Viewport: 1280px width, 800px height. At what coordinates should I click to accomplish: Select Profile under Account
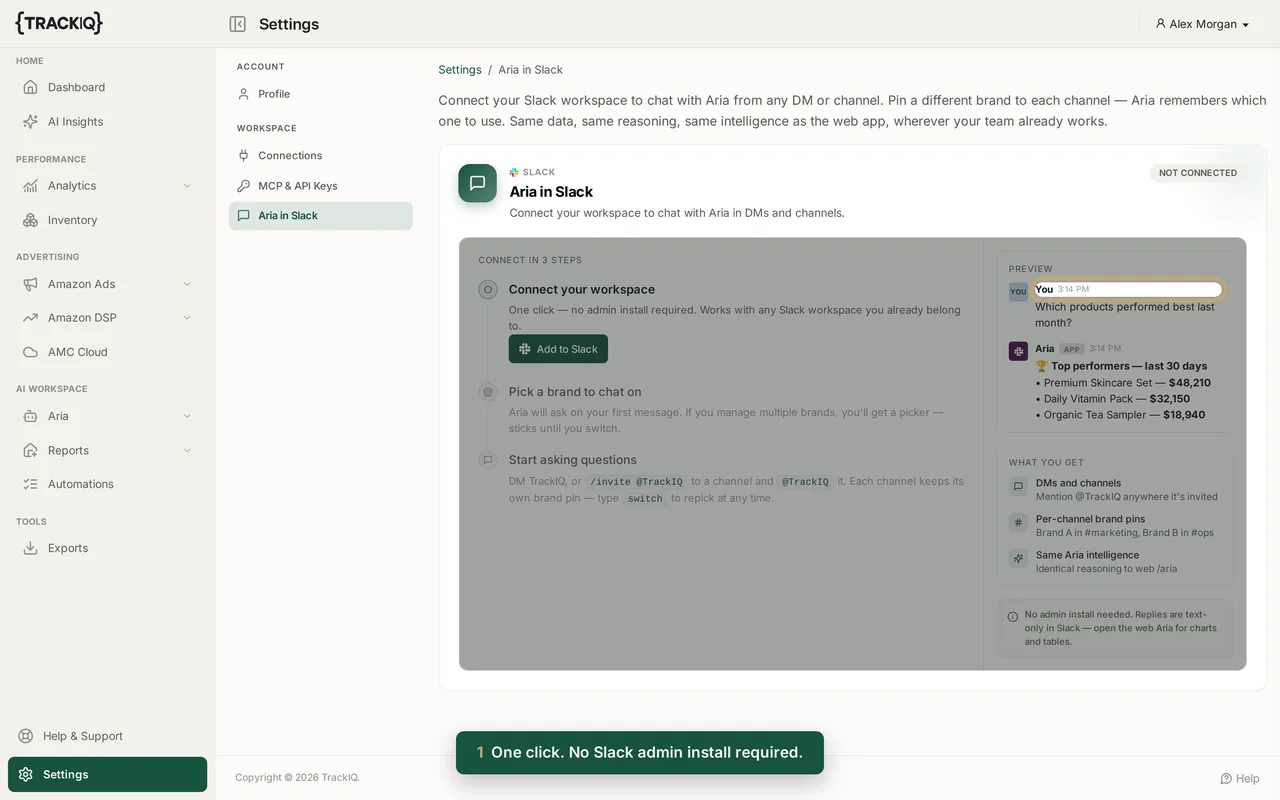pyautogui.click(x=320, y=94)
